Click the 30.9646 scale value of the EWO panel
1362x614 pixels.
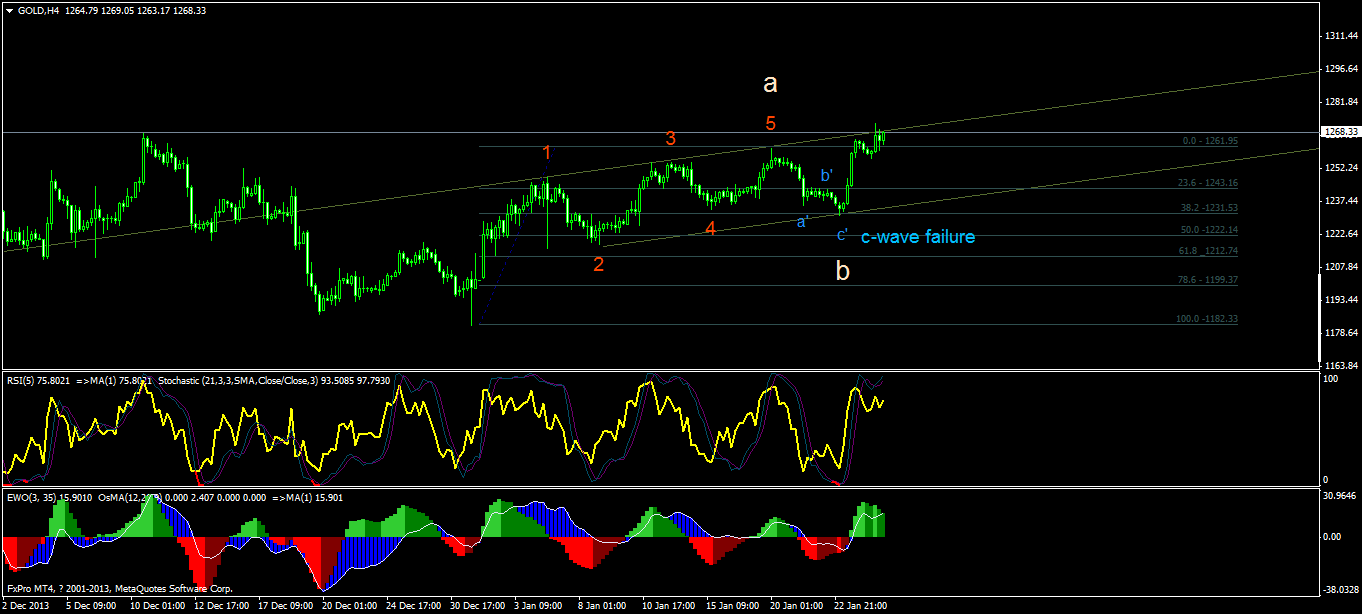(x=1340, y=497)
